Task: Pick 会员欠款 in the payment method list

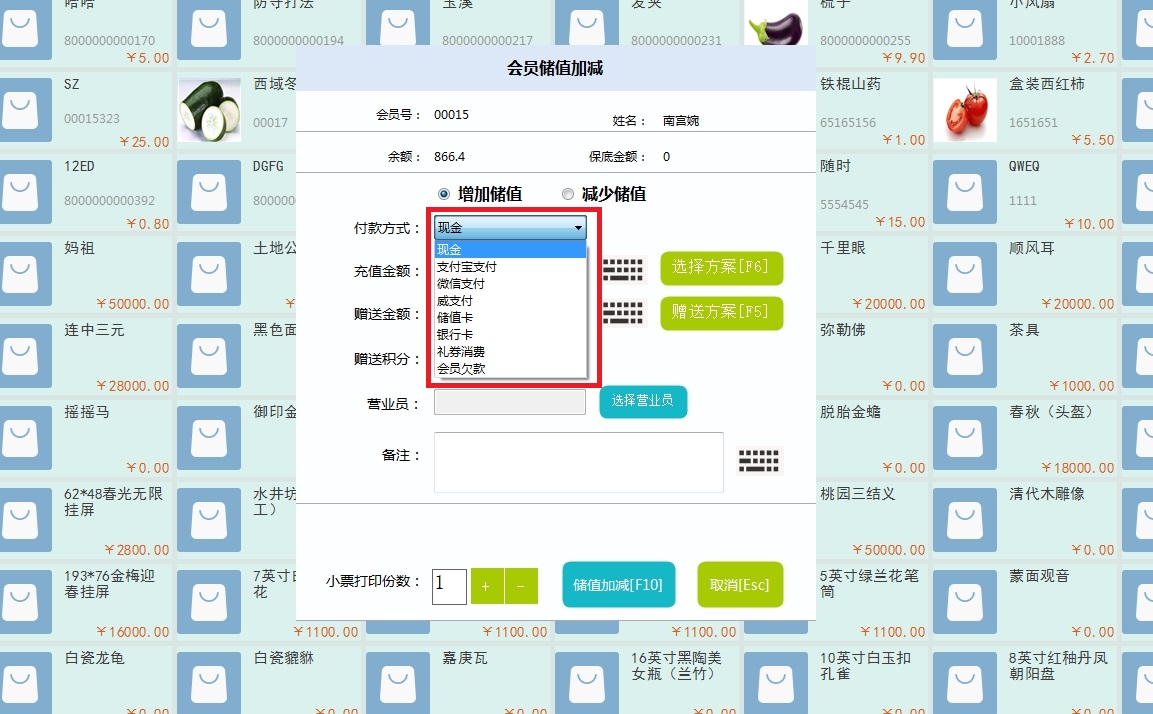Action: tap(461, 369)
